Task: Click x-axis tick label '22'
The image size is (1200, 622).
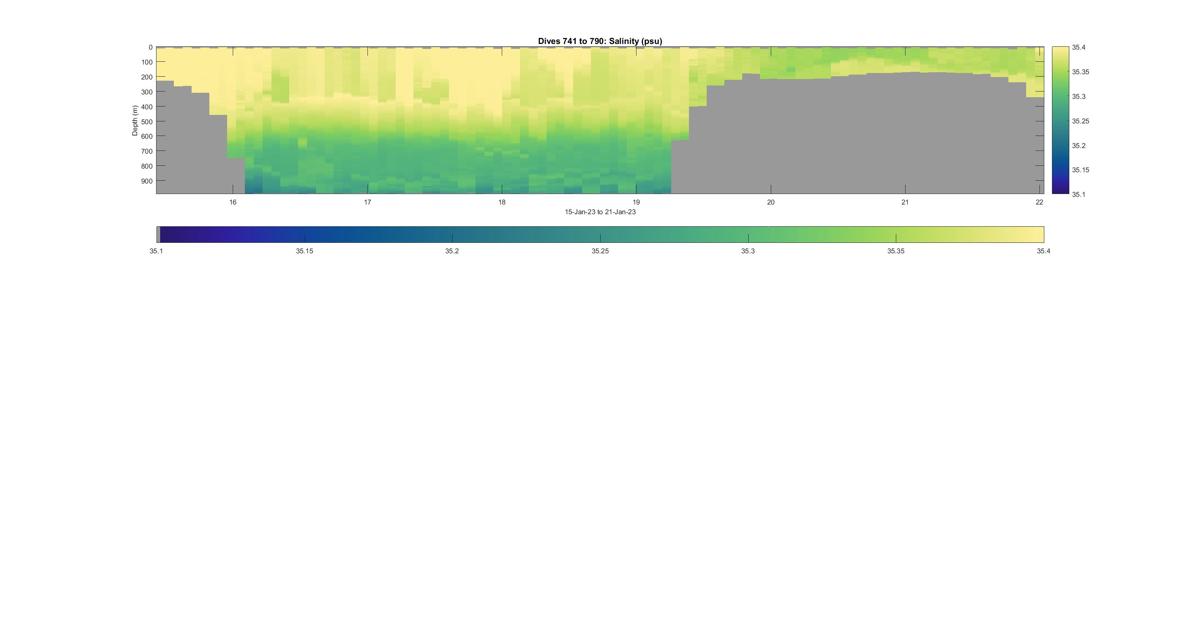Action: coord(1039,202)
